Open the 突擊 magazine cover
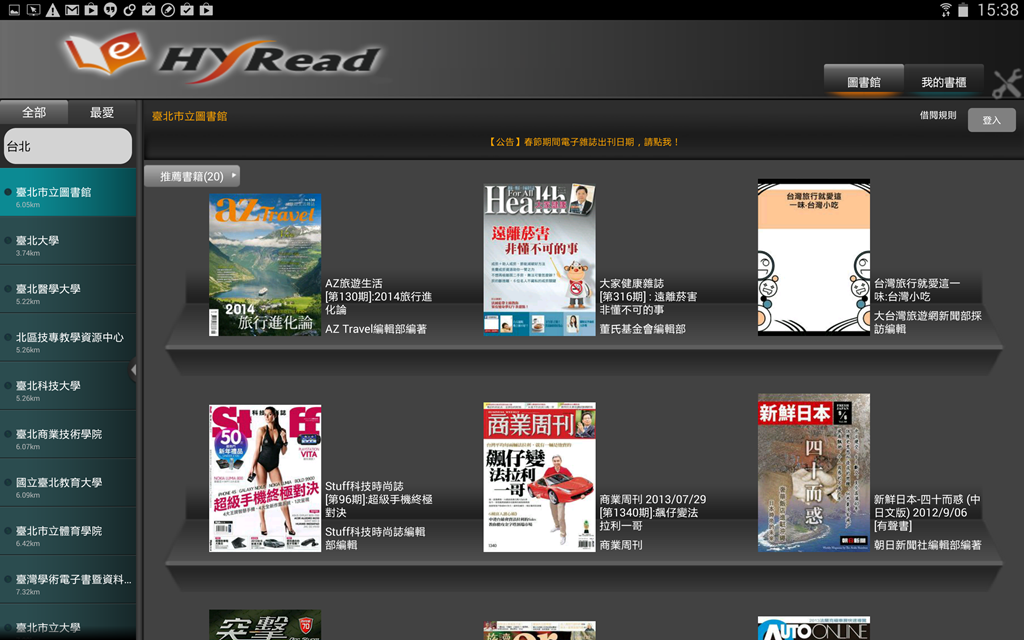 click(x=265, y=625)
